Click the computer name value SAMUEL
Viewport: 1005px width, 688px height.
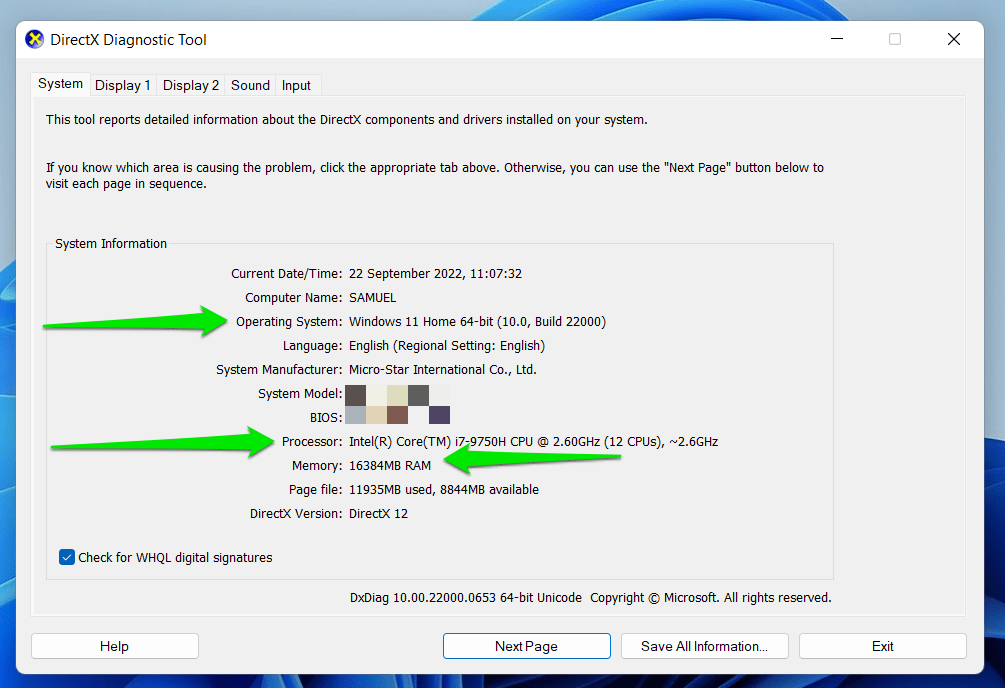372,298
